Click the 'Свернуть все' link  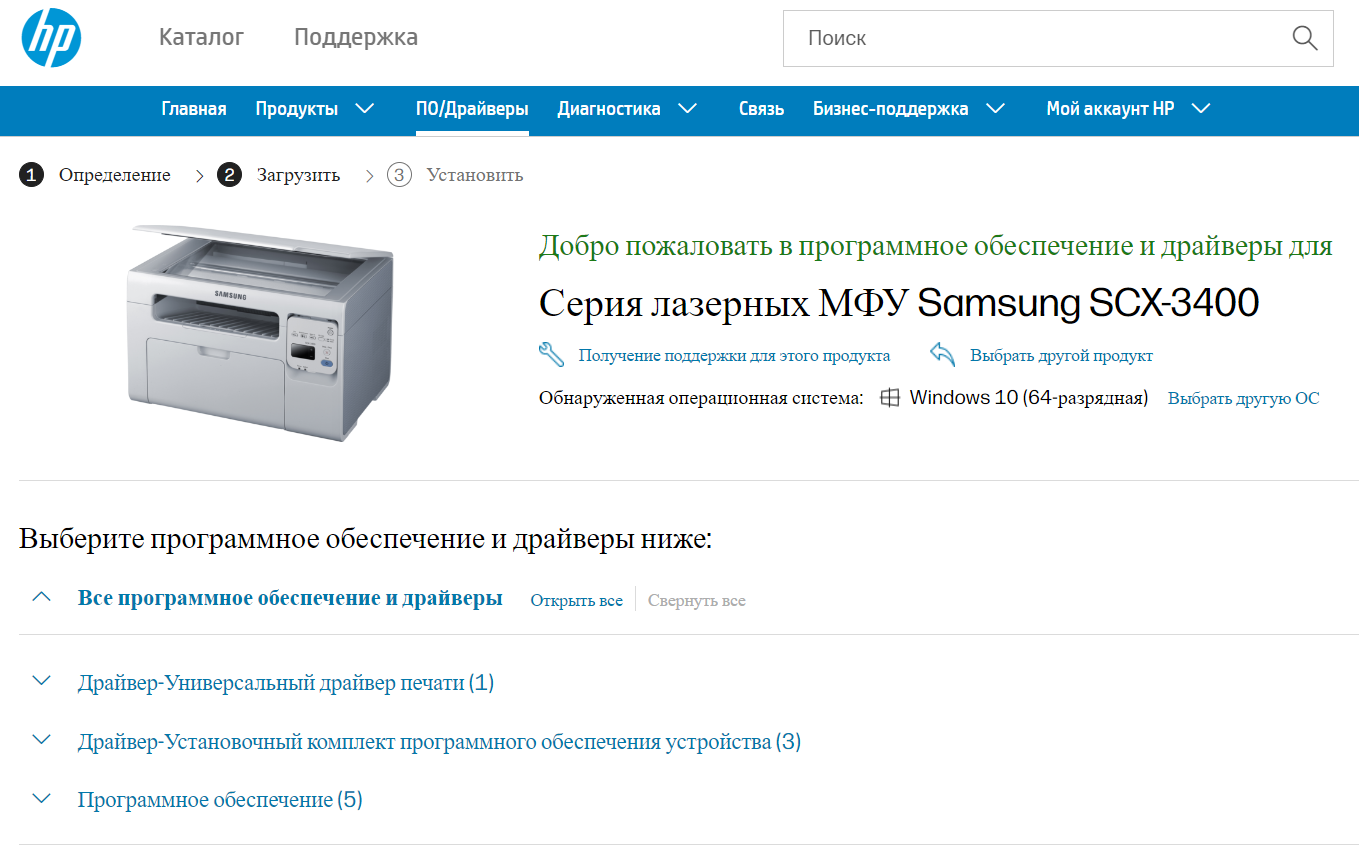point(697,601)
